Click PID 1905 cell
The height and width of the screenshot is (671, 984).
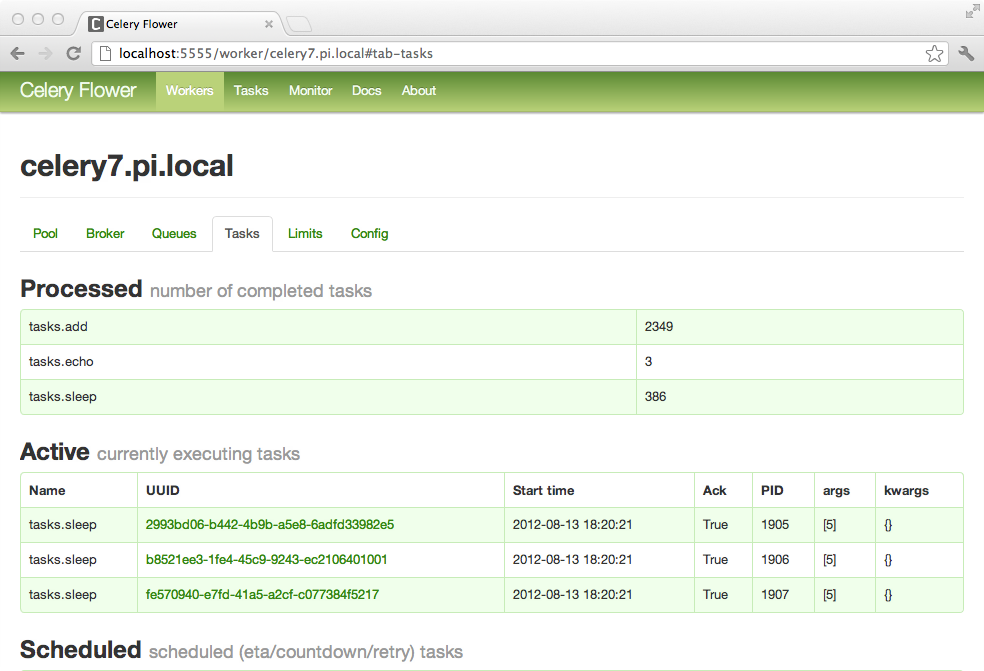pos(775,525)
